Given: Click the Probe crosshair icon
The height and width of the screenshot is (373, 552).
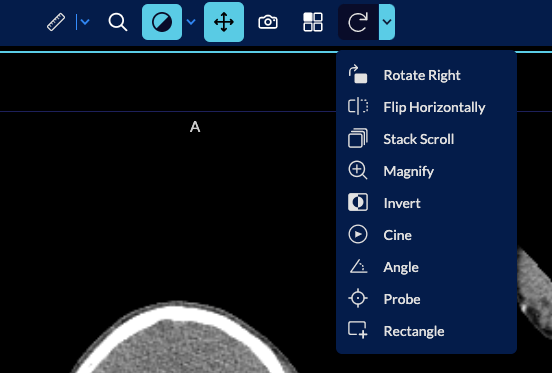Looking at the screenshot, I should coord(358,298).
